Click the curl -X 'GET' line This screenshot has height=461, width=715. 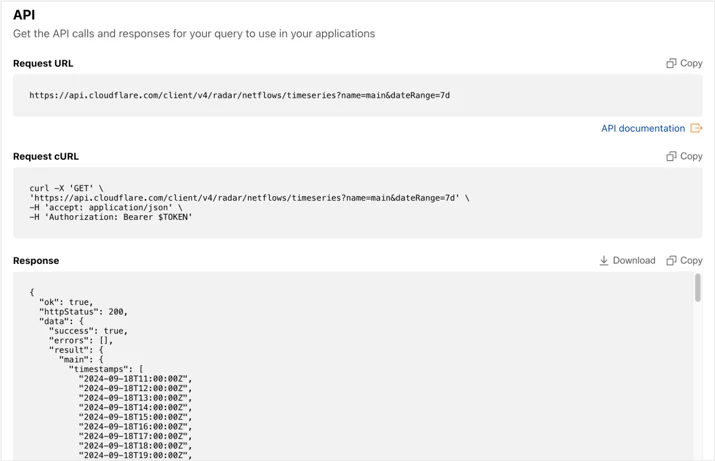[66, 188]
